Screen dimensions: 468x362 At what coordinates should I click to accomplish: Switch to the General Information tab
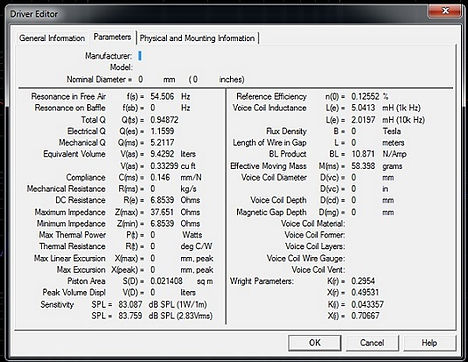point(52,38)
